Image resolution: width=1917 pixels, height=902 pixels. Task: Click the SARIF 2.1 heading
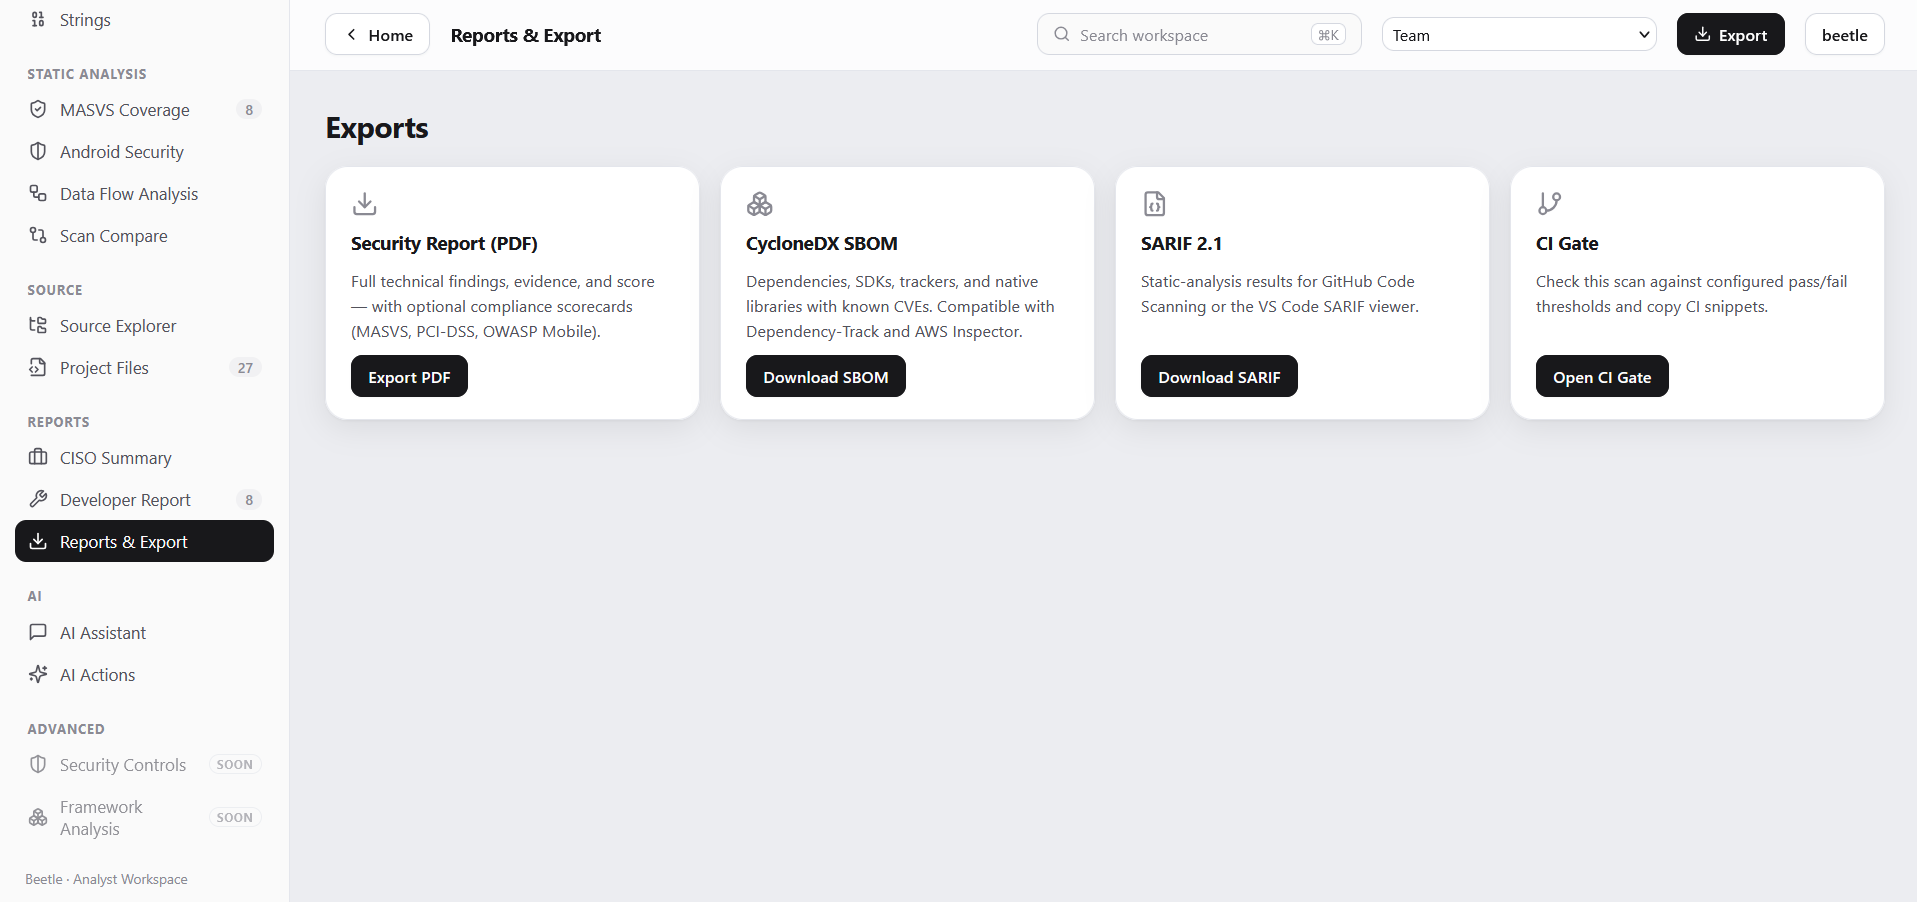coord(1181,243)
